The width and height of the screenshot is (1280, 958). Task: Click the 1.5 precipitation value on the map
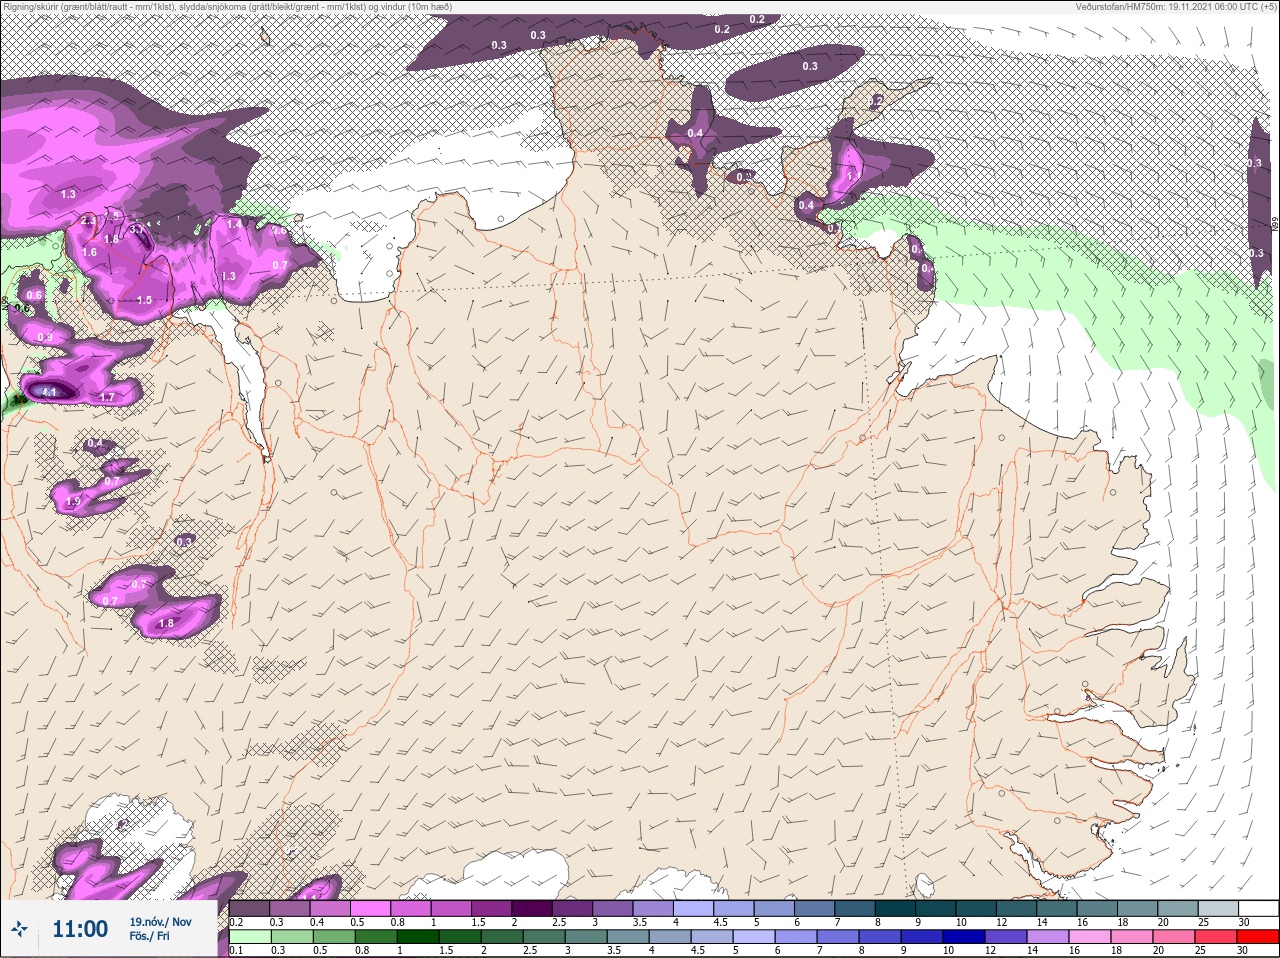tap(144, 300)
